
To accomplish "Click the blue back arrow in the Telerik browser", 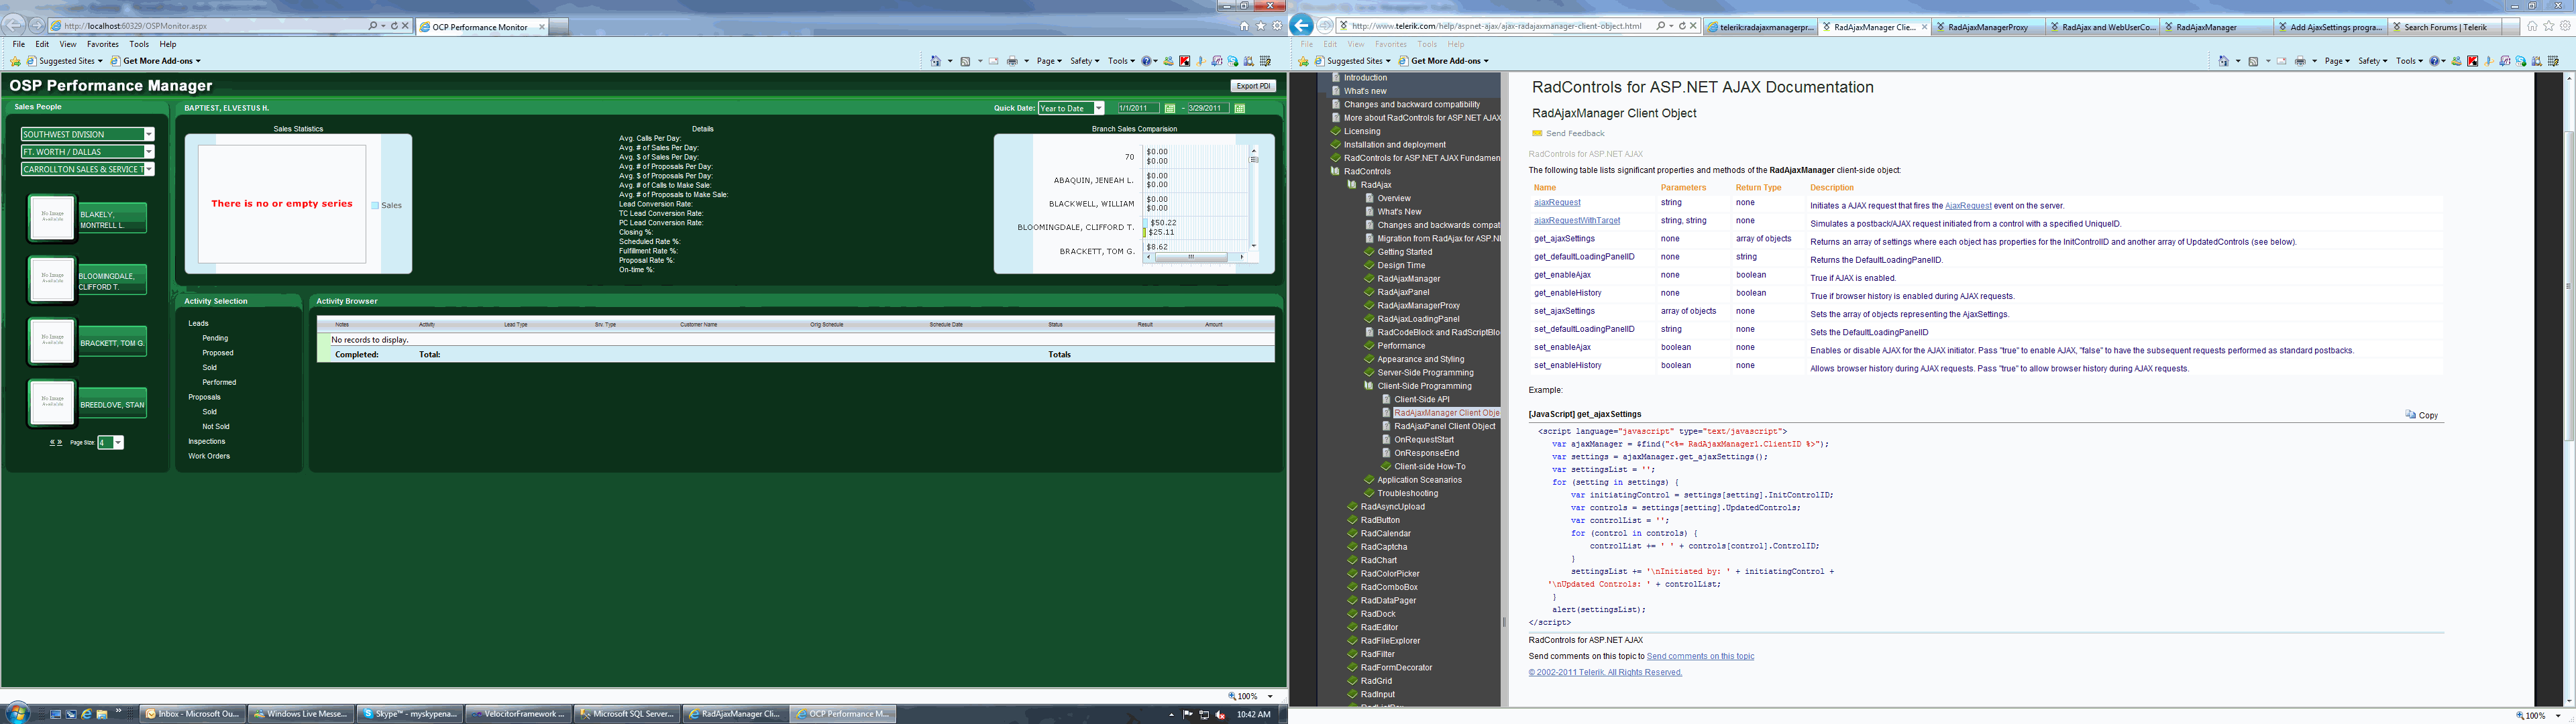I will tap(1301, 26).
